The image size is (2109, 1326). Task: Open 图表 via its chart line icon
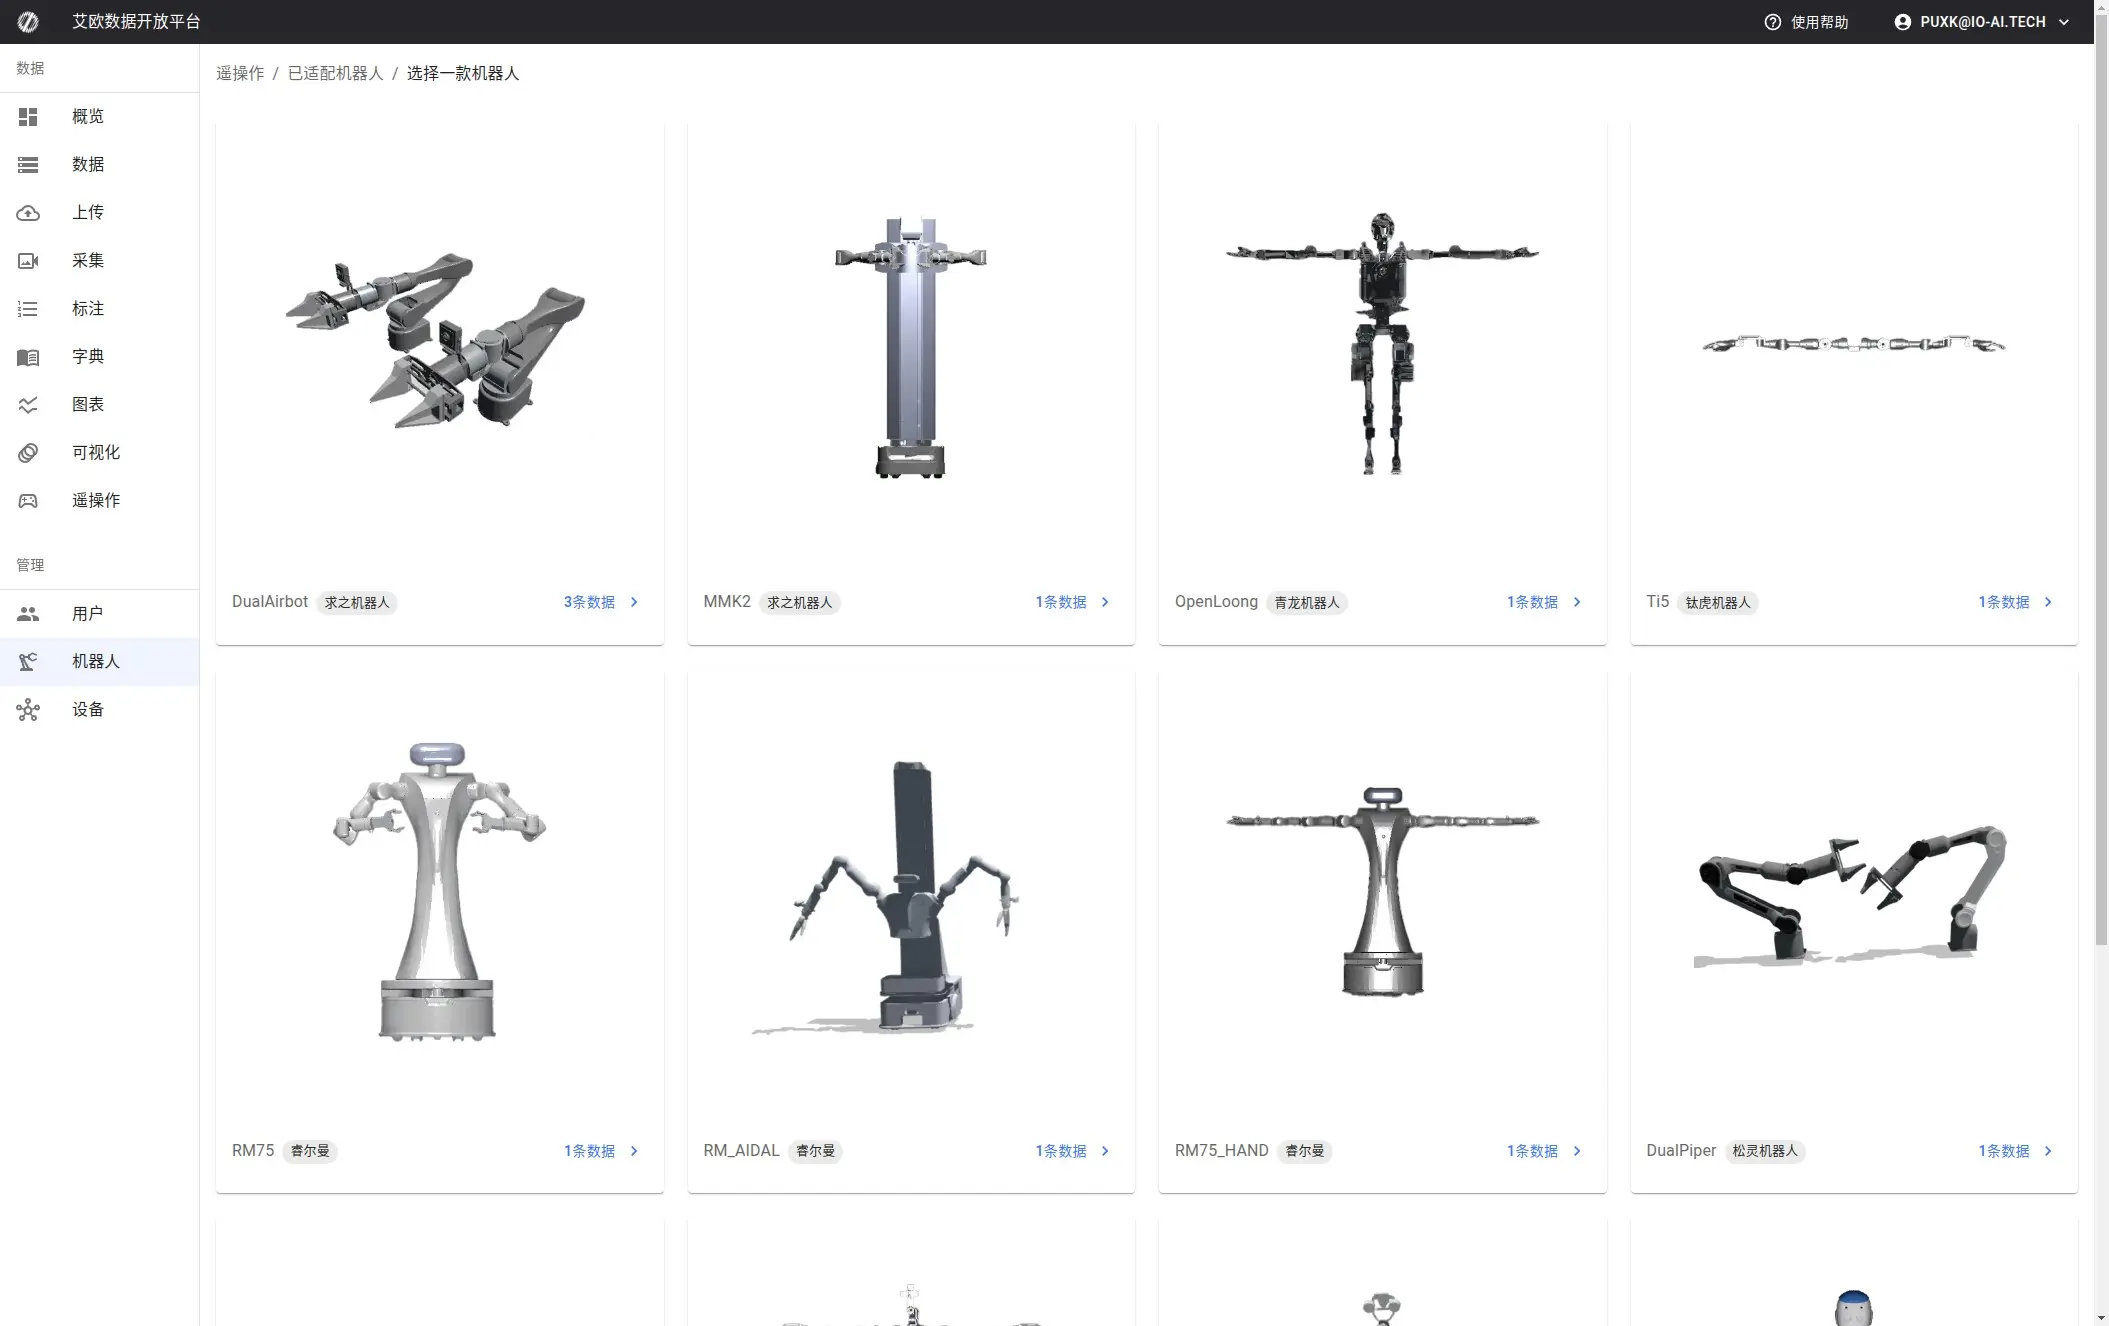click(28, 405)
